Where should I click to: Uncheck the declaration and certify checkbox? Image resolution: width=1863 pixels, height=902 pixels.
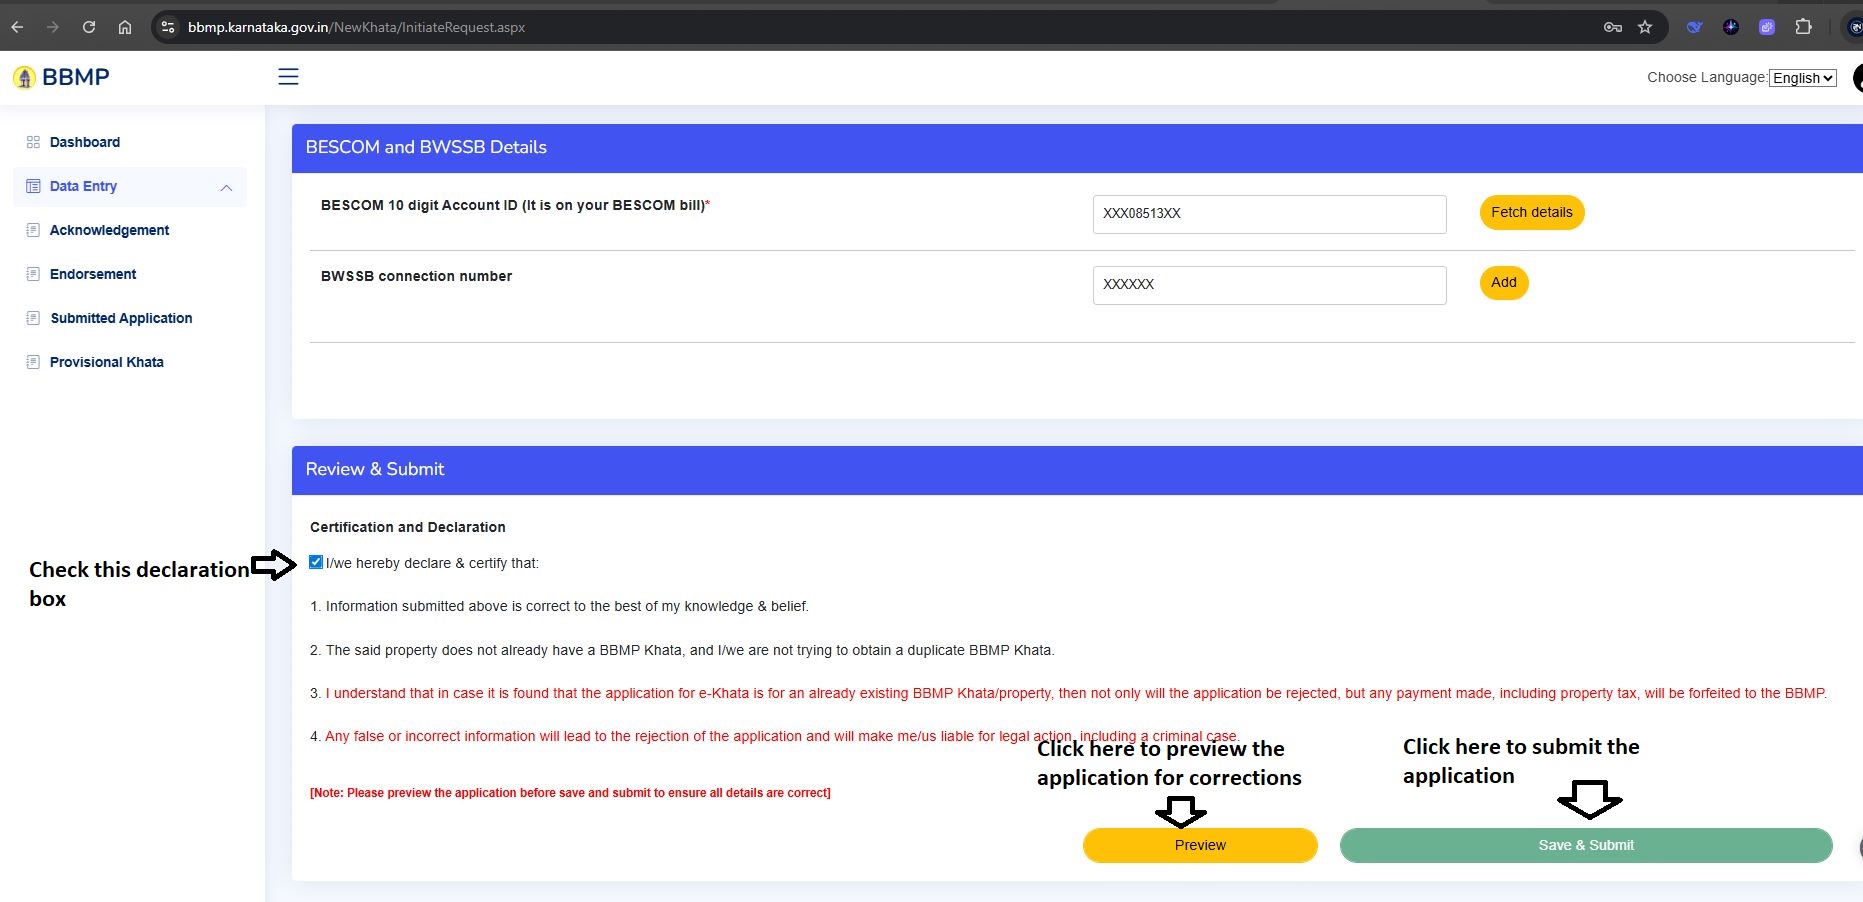pos(316,562)
